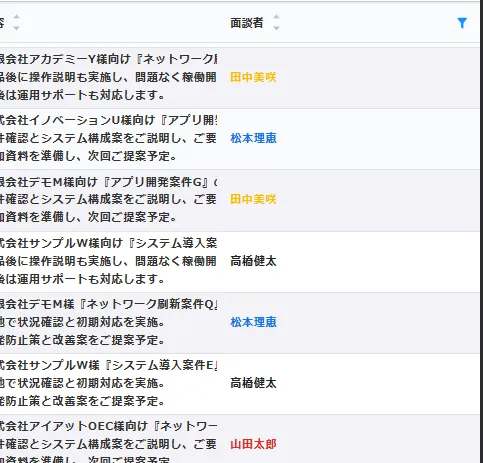The height and width of the screenshot is (463, 483).
Task: Click 操作説明も実施し line in アカデミーY row
Action: (x=108, y=77)
